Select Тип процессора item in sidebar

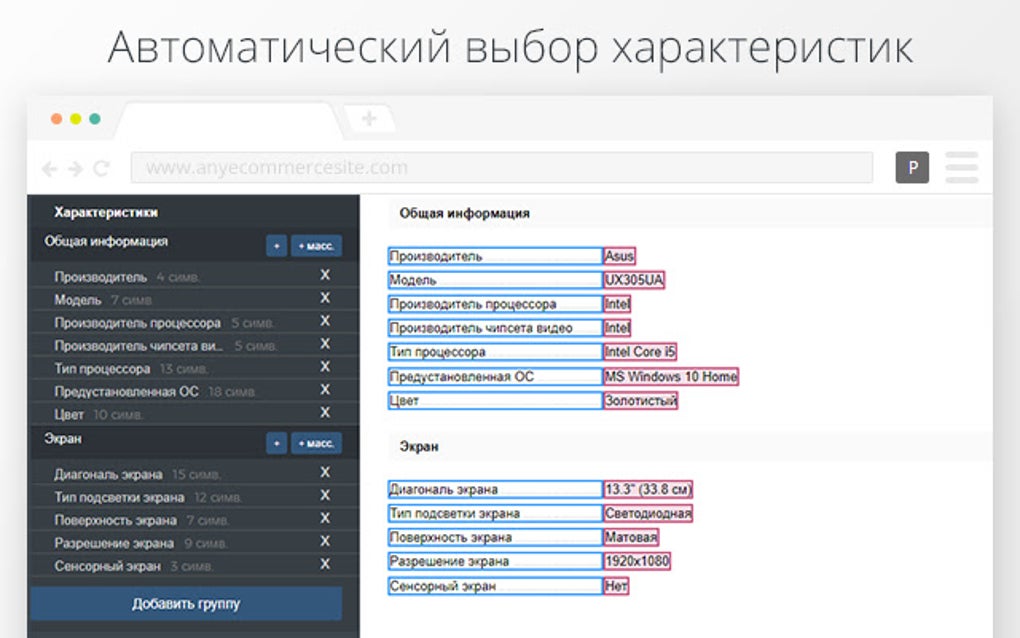102,369
